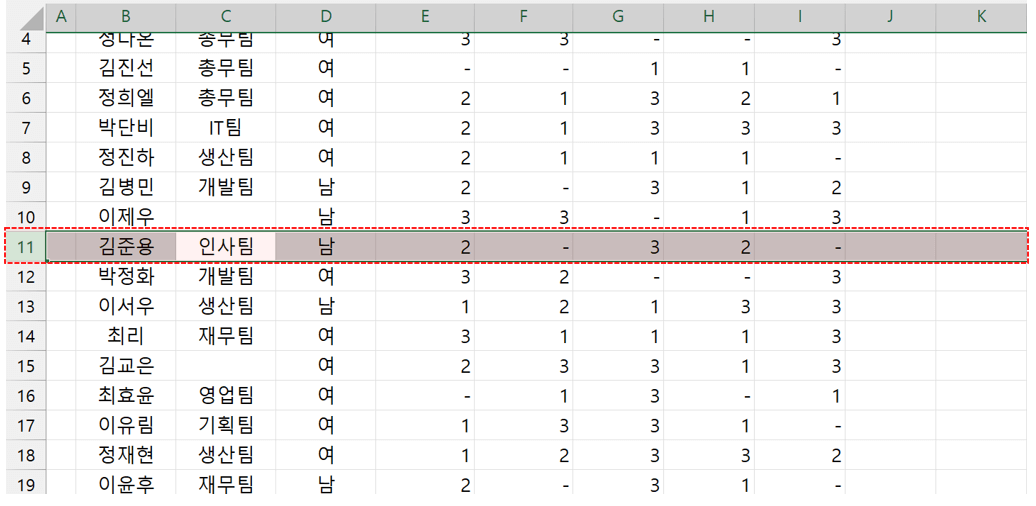This screenshot has height=506, width=1036.
Task: Click the gender cell in row 9
Action: click(325, 187)
